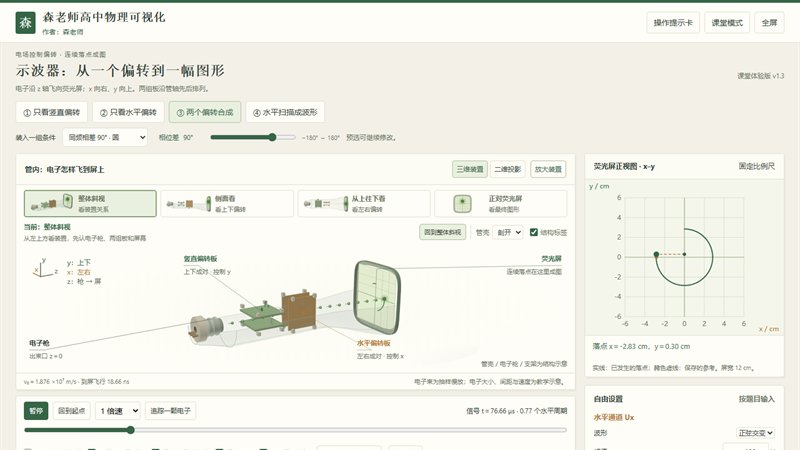Click the 当前: 整体斜视 status text
This screenshot has height=450, width=800.
(47, 227)
